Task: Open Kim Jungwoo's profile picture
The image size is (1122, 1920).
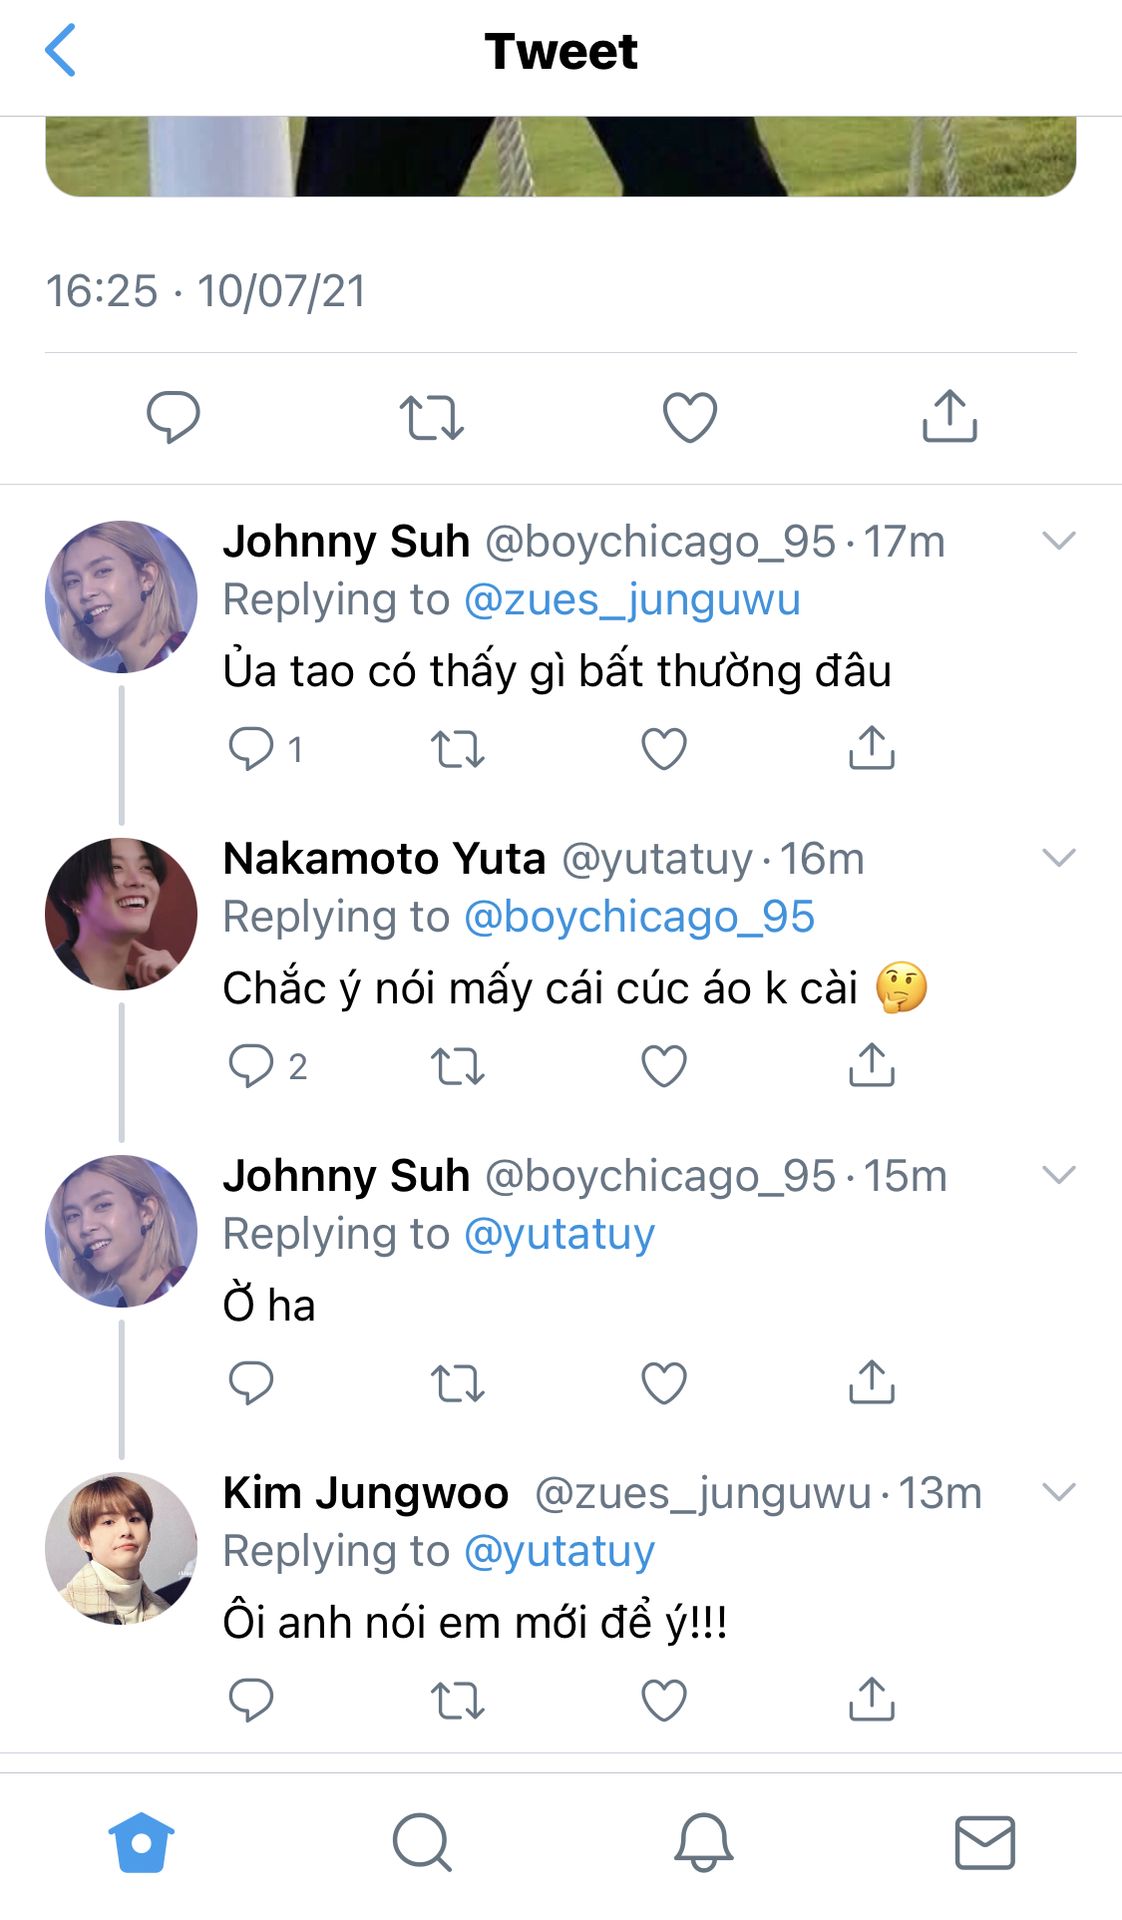Action: (121, 1547)
